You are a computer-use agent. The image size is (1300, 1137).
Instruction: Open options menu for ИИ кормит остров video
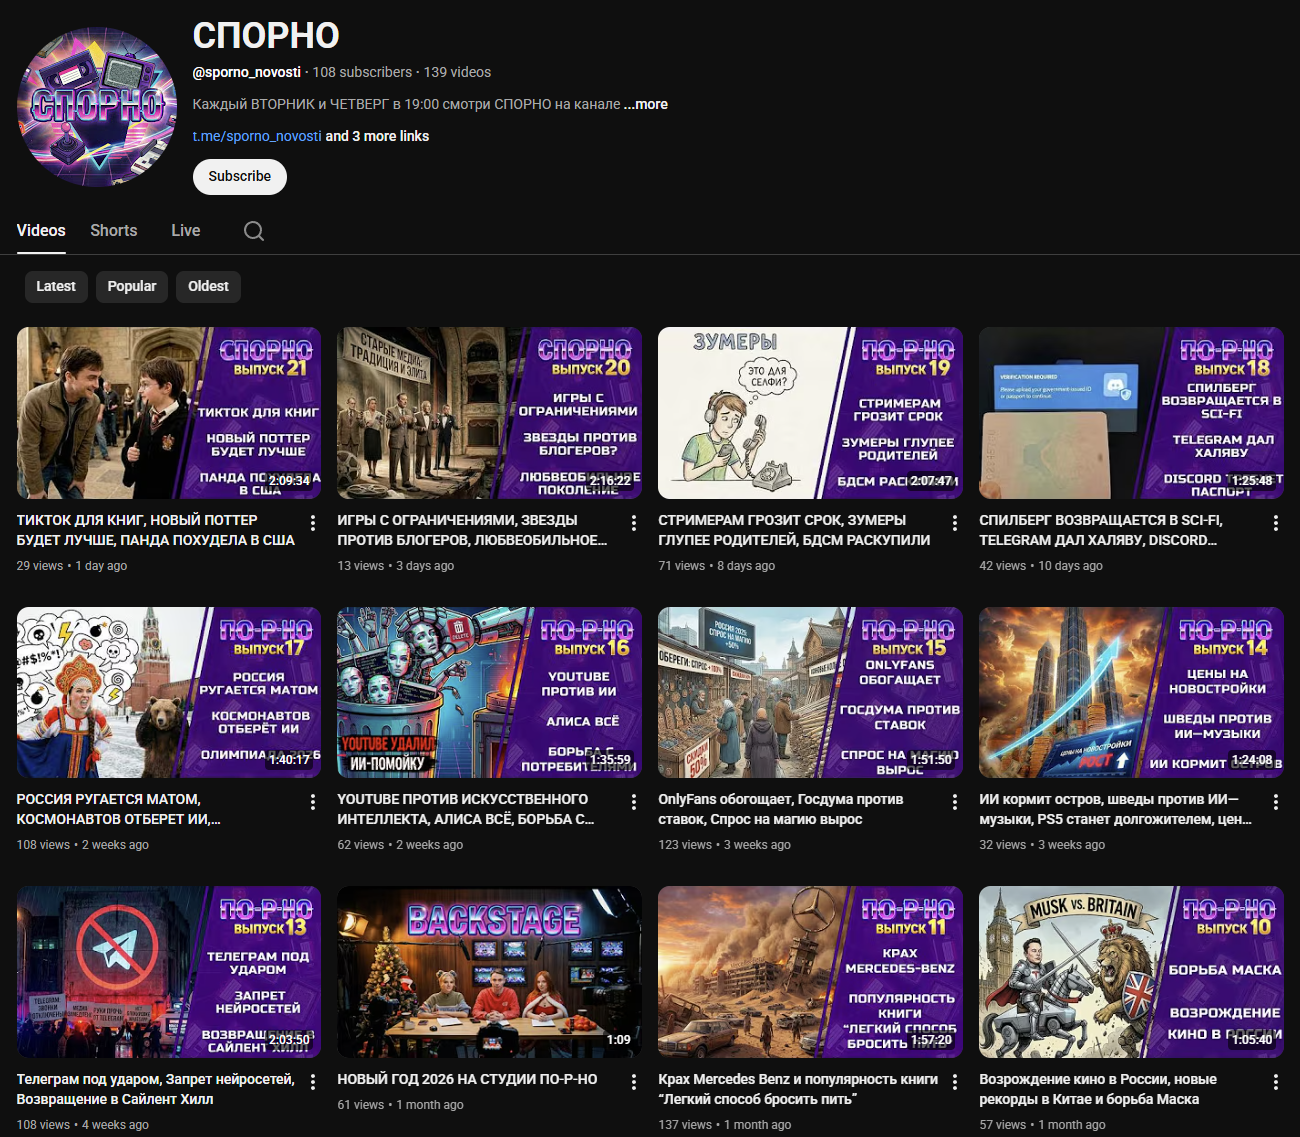click(x=1276, y=802)
